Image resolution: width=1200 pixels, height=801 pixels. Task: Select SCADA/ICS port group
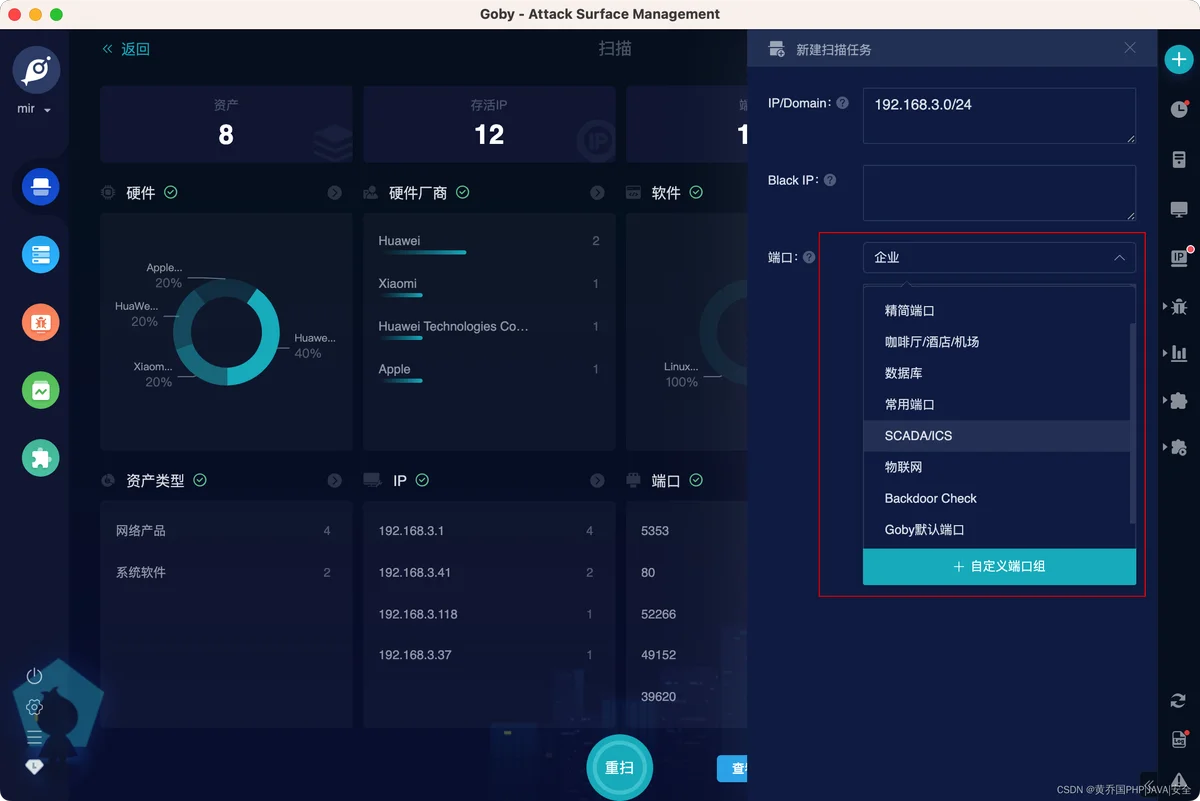pyautogui.click(x=996, y=436)
